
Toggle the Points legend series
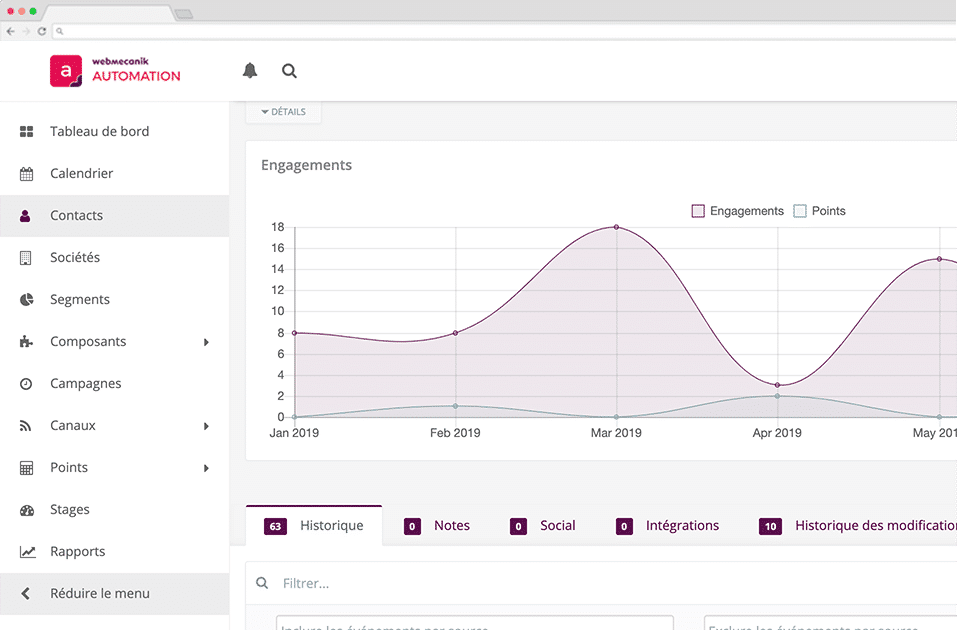819,211
